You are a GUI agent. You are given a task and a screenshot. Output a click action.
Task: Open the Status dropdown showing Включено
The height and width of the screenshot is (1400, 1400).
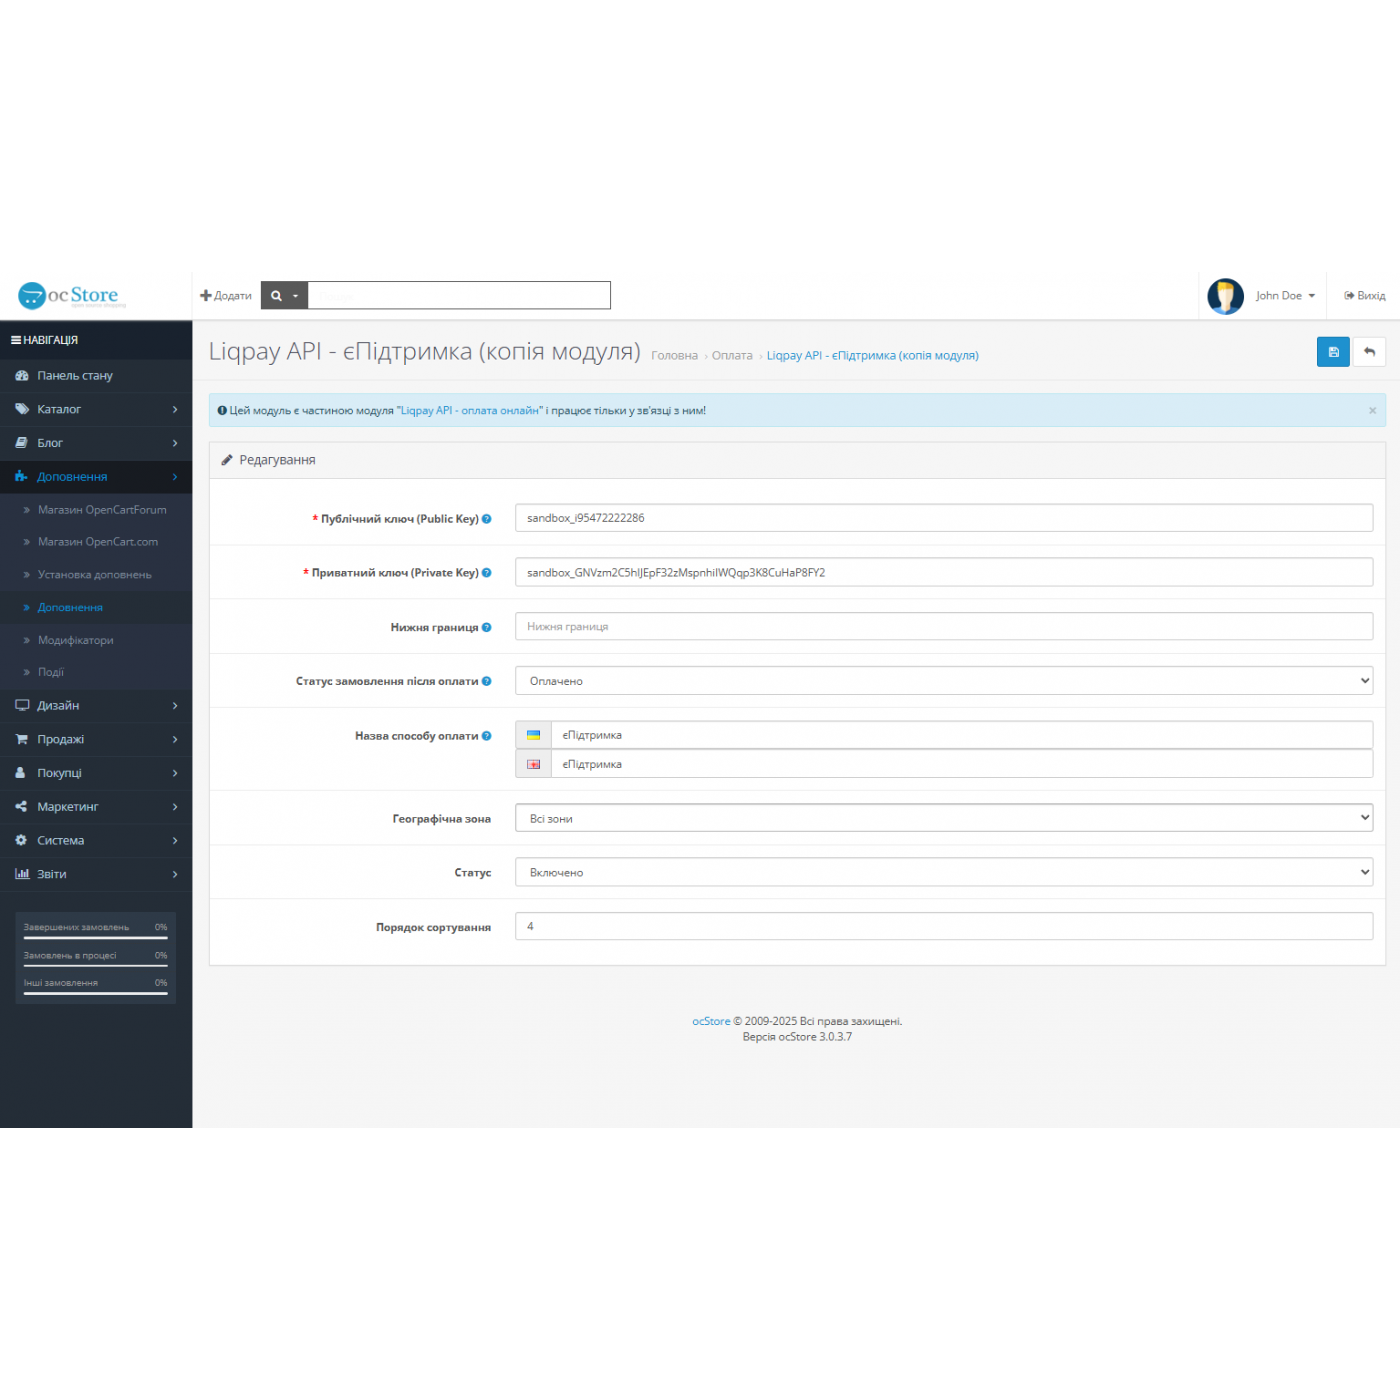tap(943, 873)
